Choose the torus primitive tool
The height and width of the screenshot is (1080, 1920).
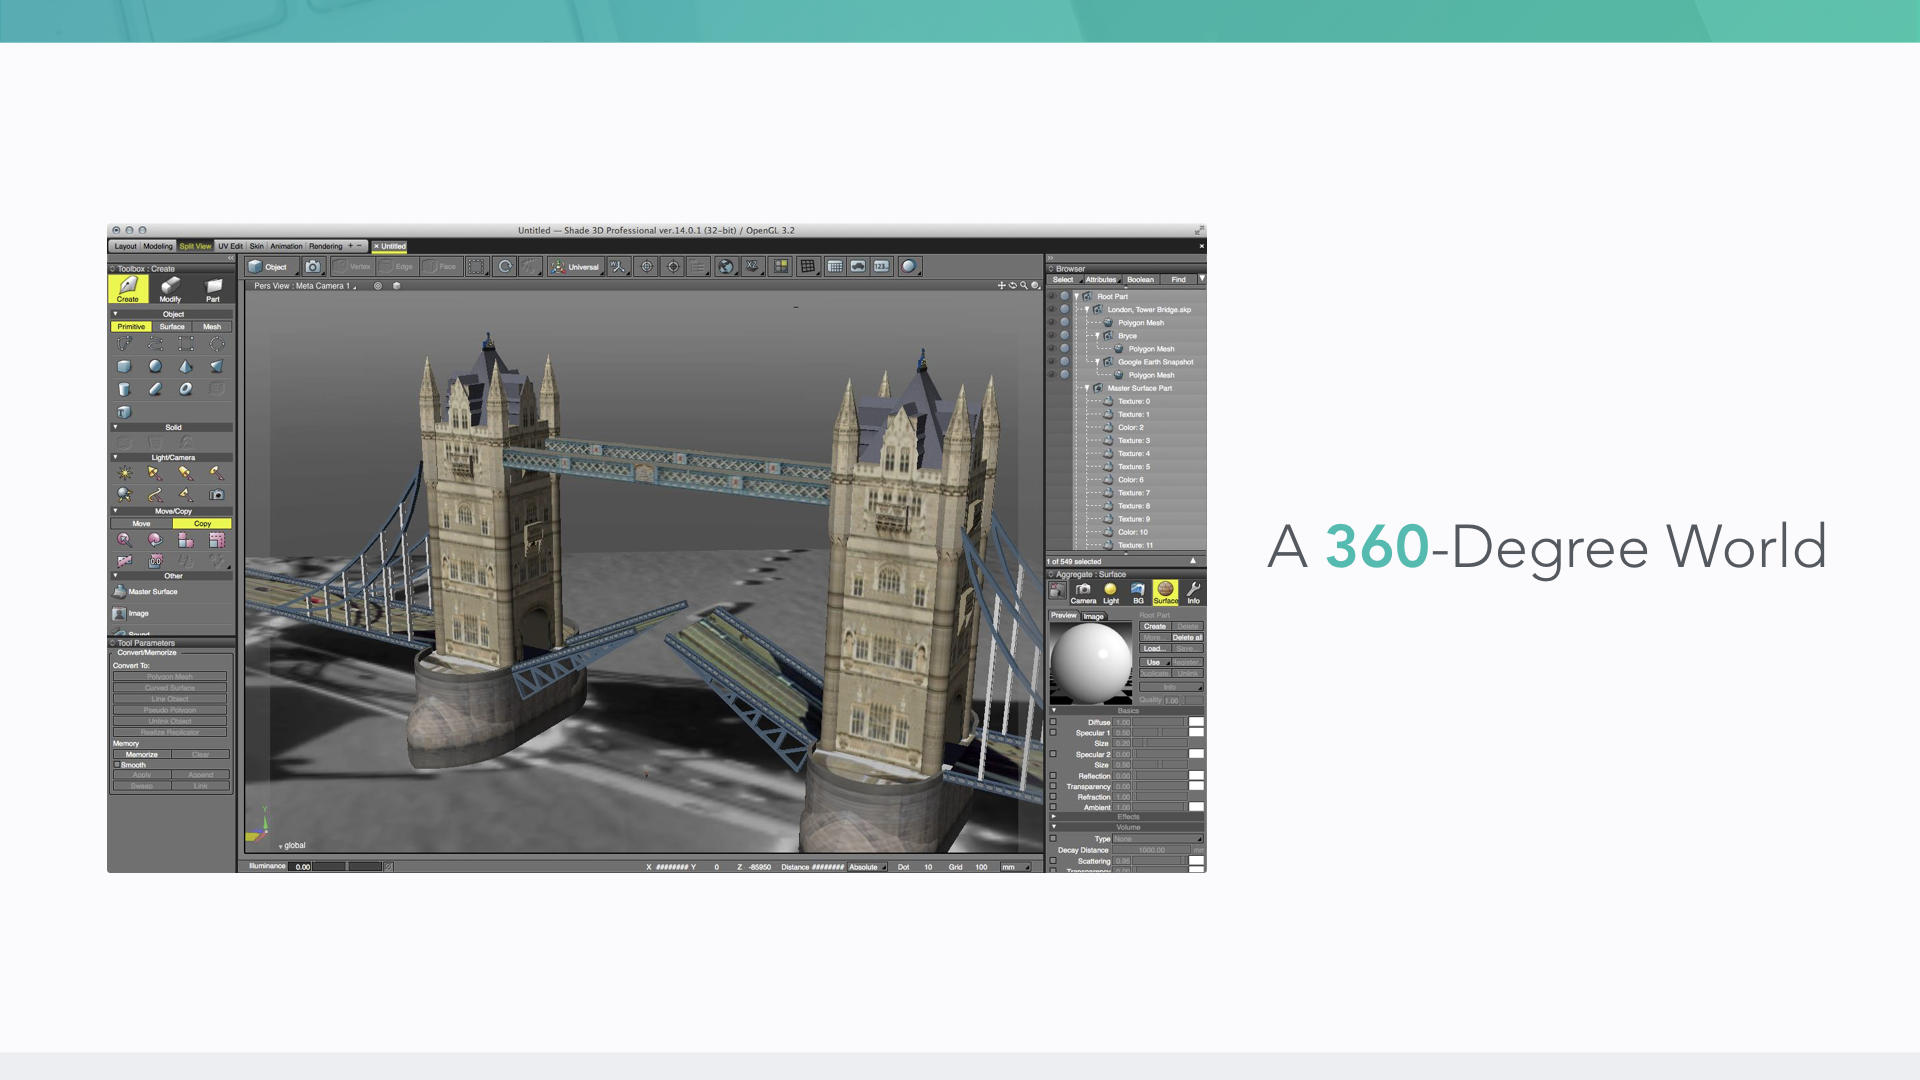coord(186,389)
